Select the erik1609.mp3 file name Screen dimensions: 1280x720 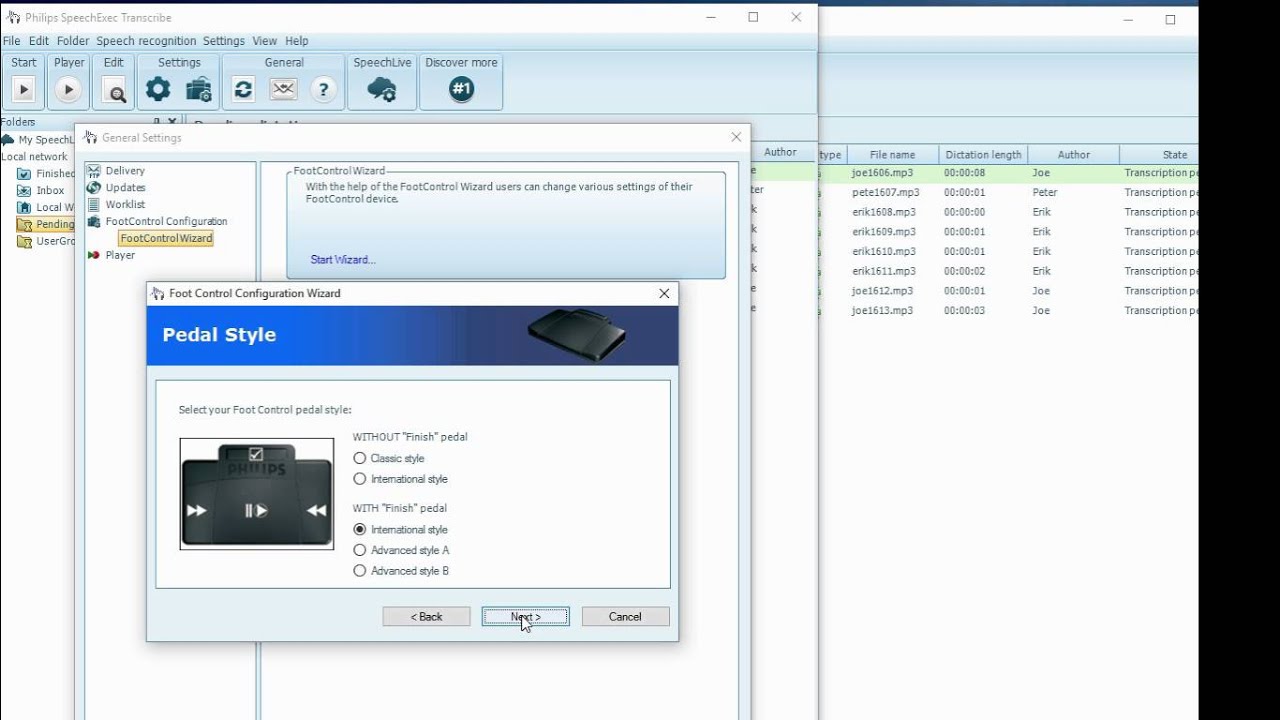point(883,232)
